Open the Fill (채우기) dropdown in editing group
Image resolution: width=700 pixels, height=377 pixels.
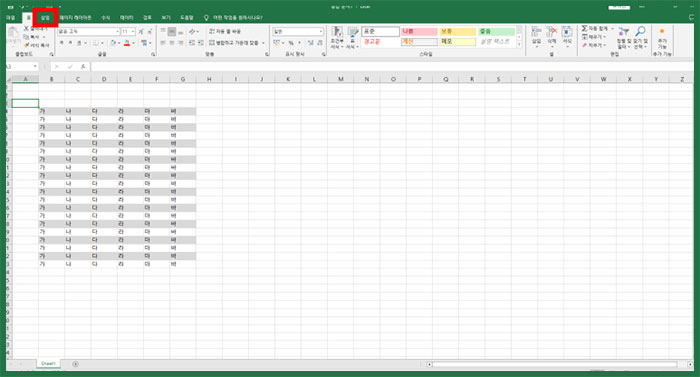click(x=594, y=37)
